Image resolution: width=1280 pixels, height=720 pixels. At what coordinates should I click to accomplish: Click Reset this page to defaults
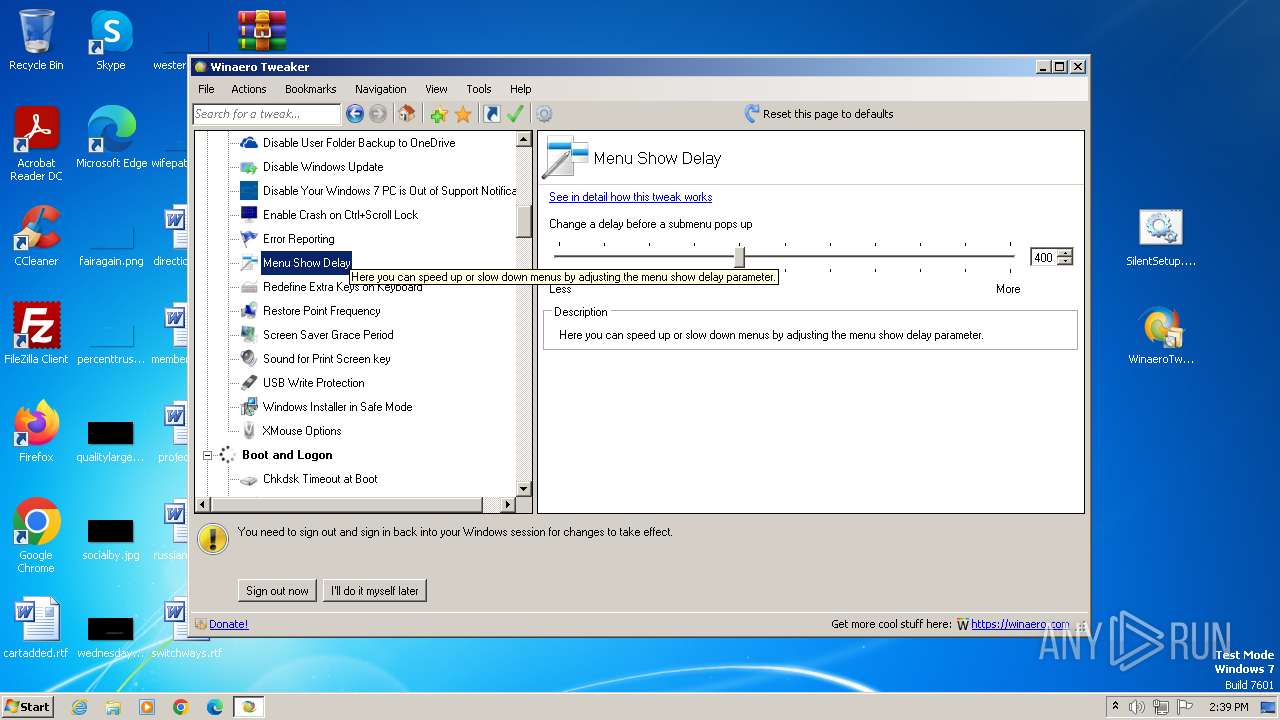click(819, 114)
